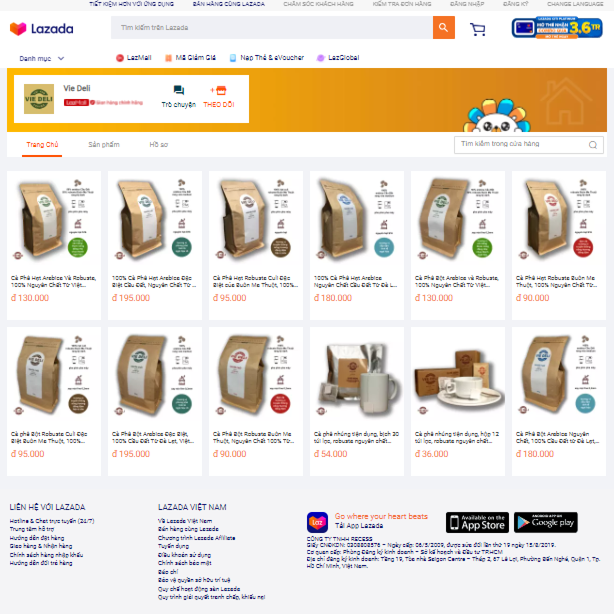Open the LazMall shortcut

(x=134, y=58)
